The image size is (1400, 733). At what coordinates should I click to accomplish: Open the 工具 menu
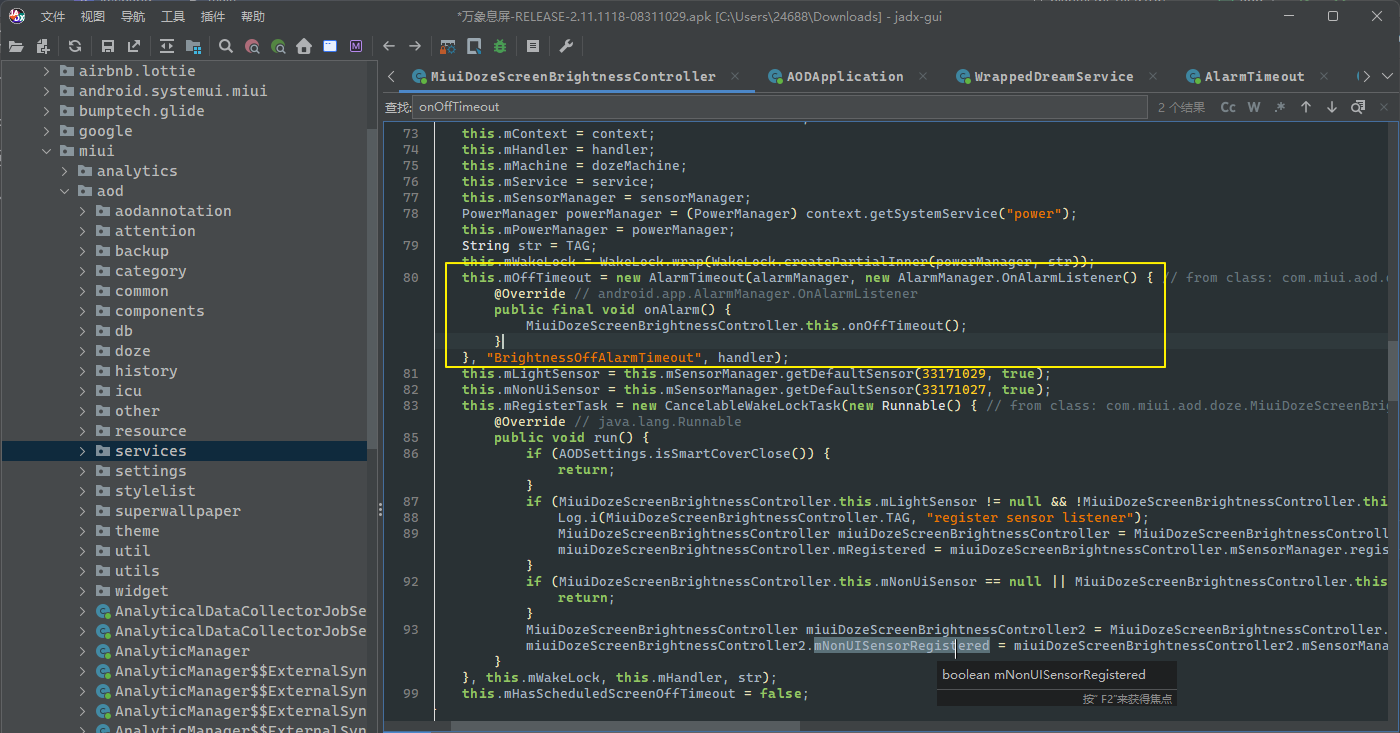[x=173, y=16]
